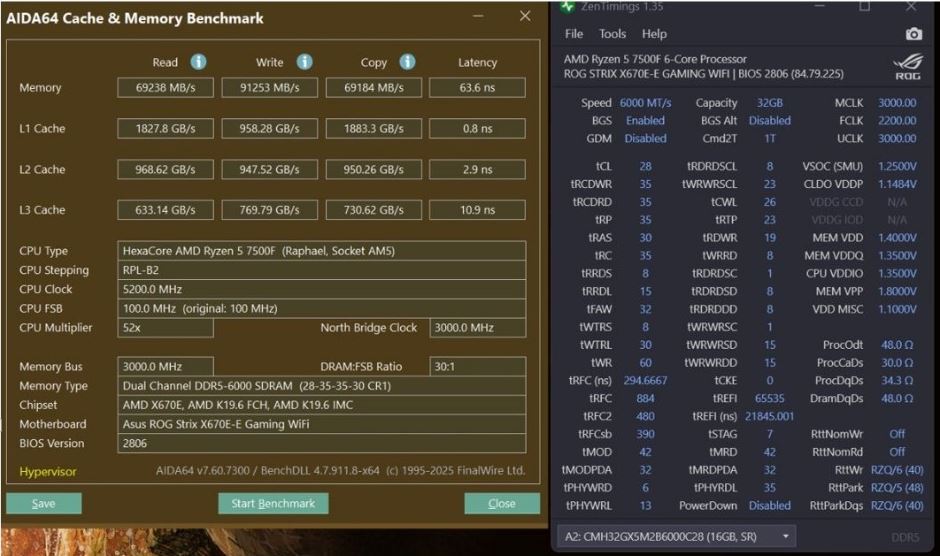Click the MEM VDD value 1.4000V
The image size is (940, 556).
[897, 238]
